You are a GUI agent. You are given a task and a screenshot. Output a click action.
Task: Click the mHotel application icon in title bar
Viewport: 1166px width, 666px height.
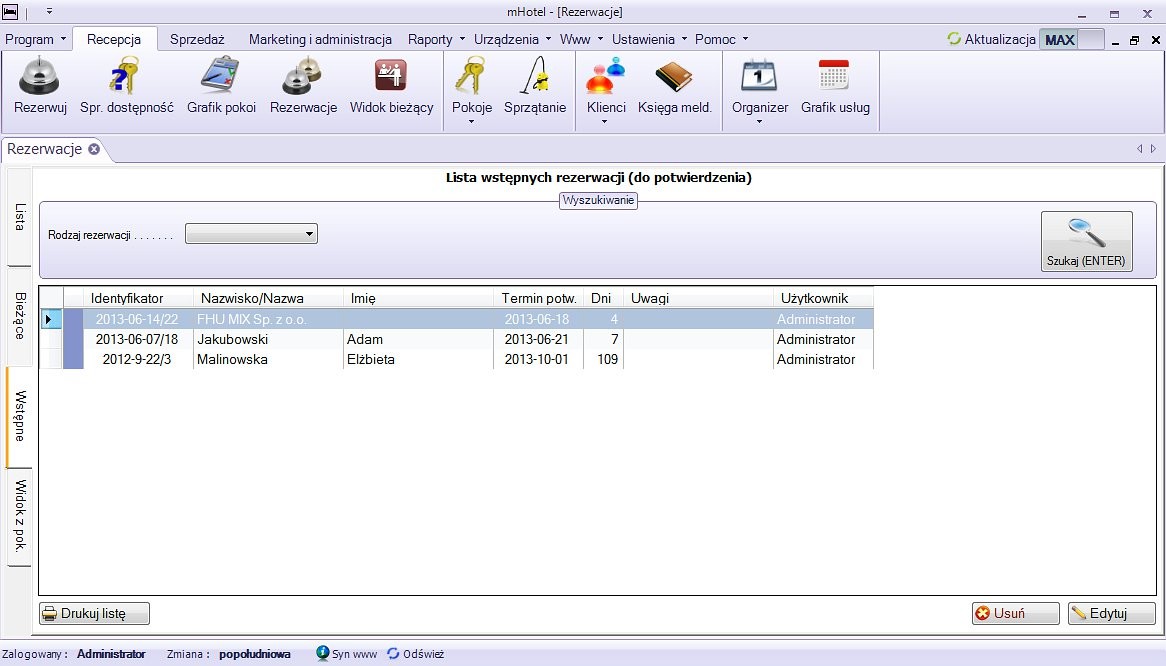[10, 12]
